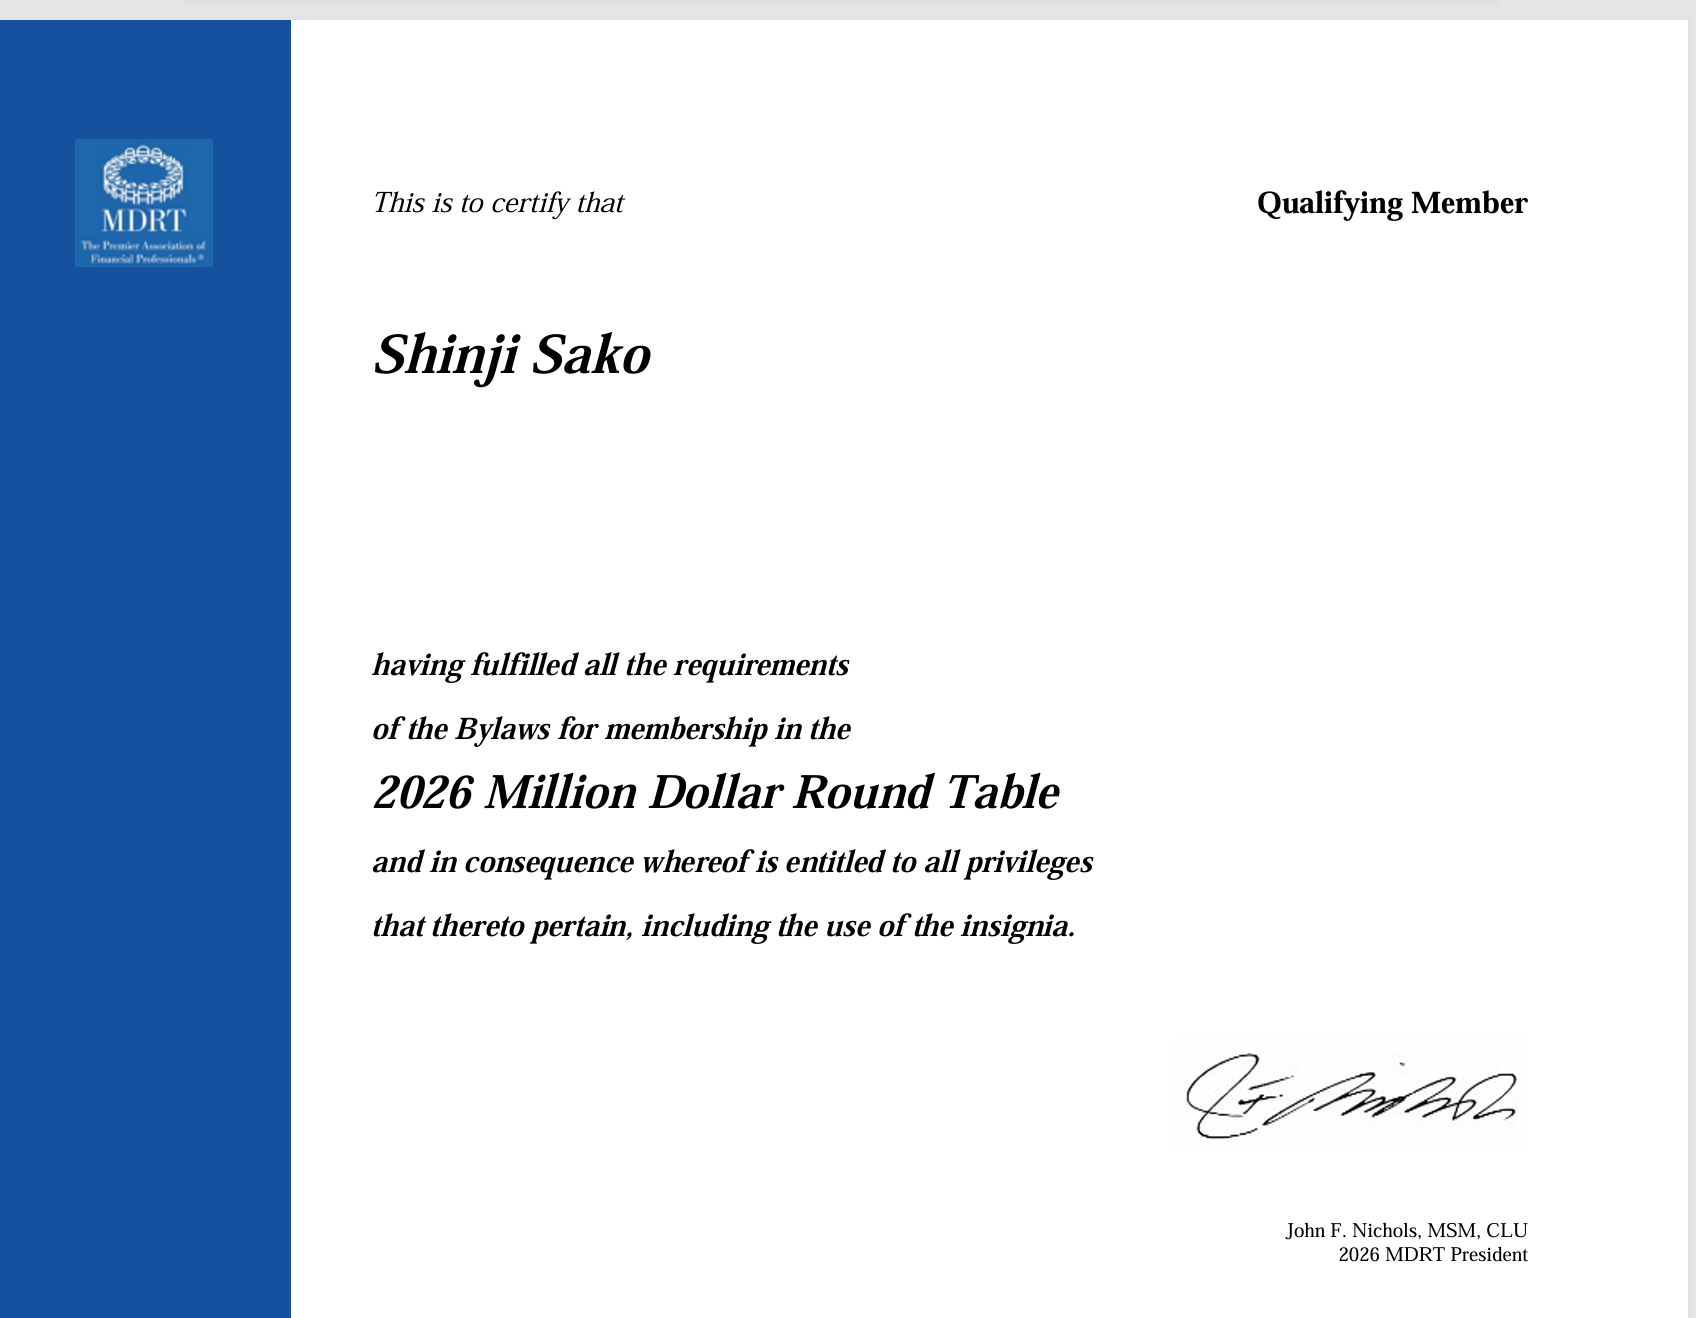Click the MDRT logo in the blue sidebar
The height and width of the screenshot is (1318, 1696).
pyautogui.click(x=143, y=203)
